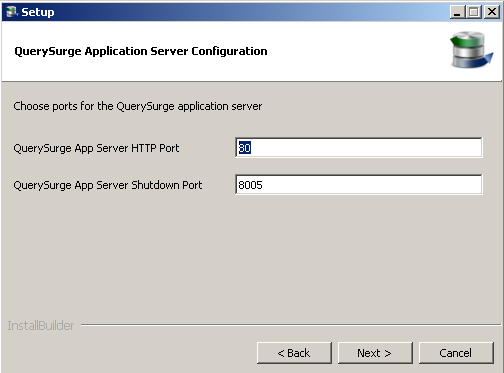504x373 pixels.
Task: Click the maximize window button
Action: (474, 12)
